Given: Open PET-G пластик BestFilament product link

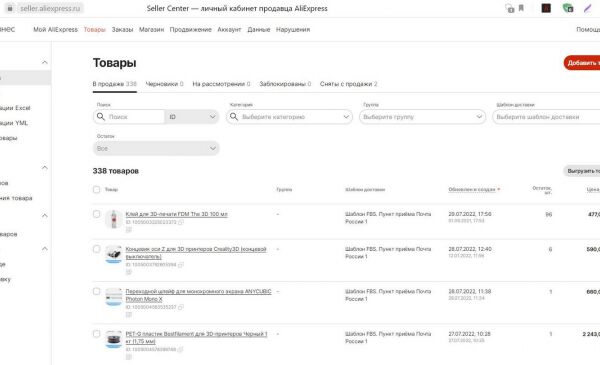Looking at the screenshot, I should point(196,338).
